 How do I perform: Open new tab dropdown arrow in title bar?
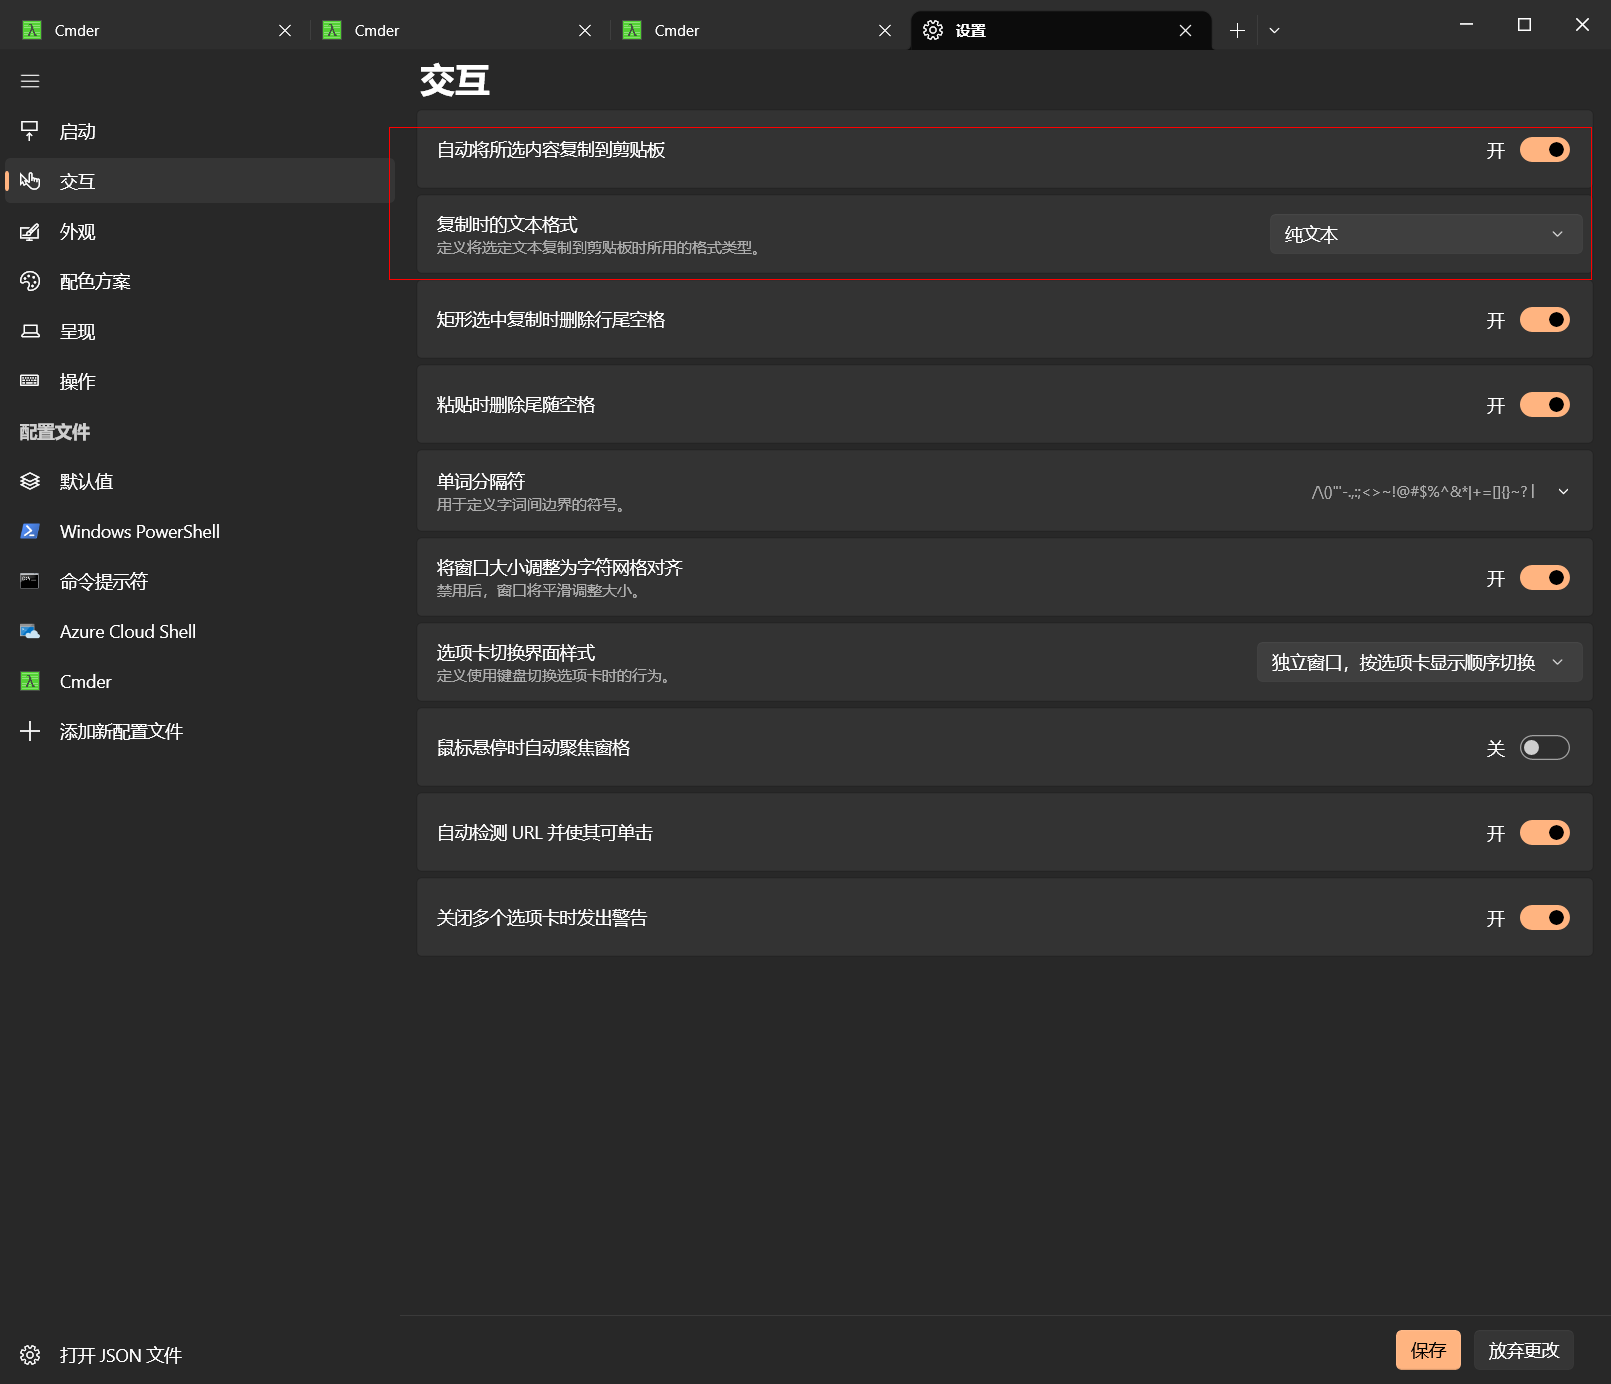pyautogui.click(x=1274, y=30)
